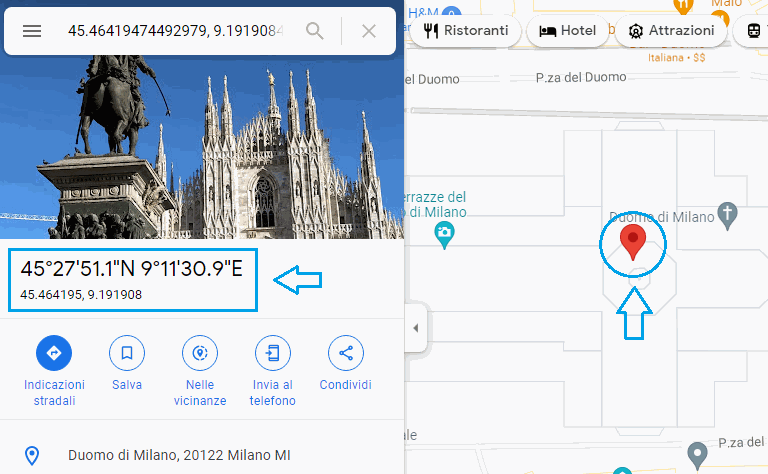
Task: Share location with Condividi icon
Action: point(346,353)
